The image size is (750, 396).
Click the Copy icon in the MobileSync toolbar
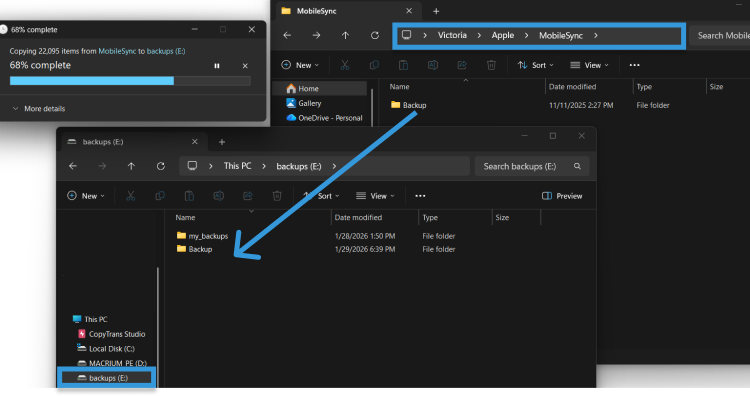click(x=374, y=65)
